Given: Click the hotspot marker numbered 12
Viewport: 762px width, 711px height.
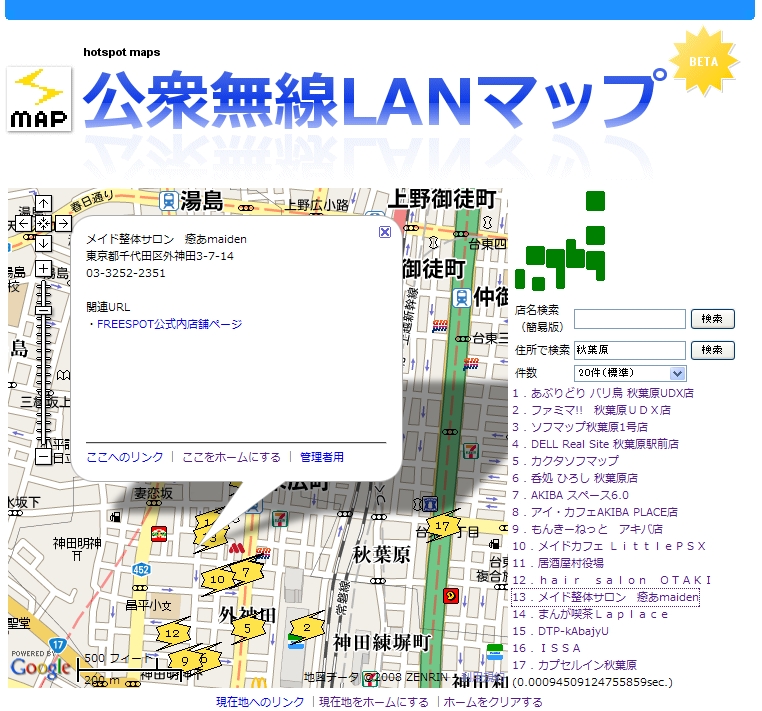Looking at the screenshot, I should point(173,633).
